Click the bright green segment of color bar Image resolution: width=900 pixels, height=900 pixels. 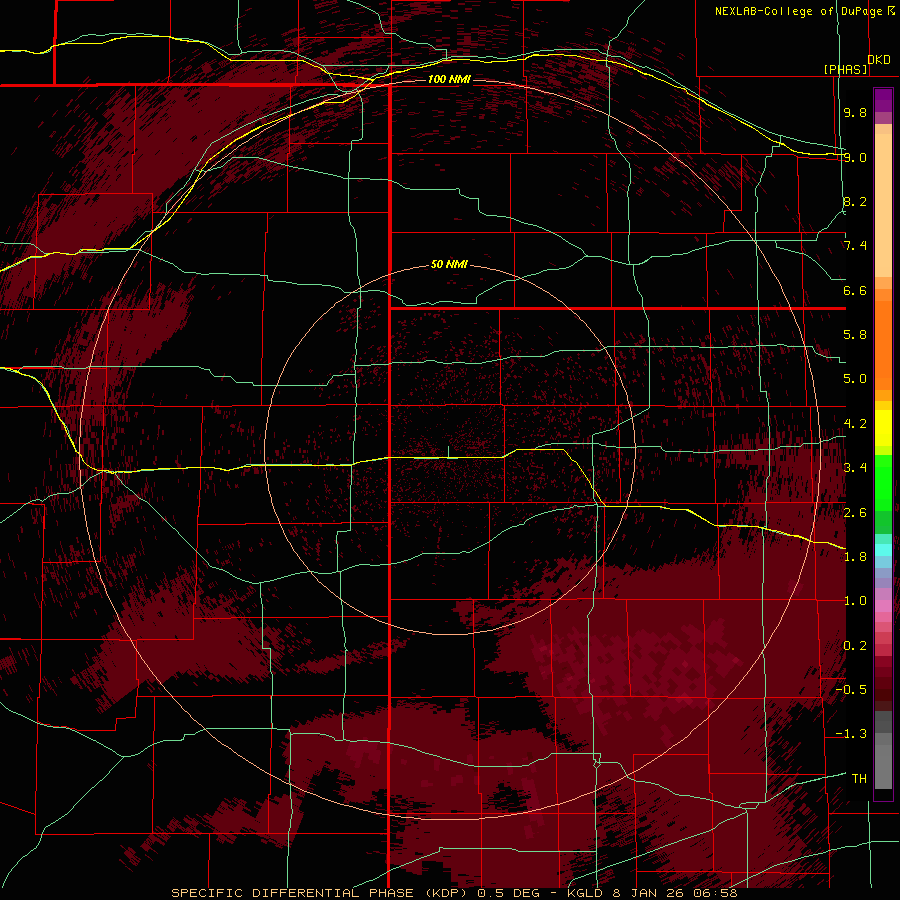tap(883, 482)
